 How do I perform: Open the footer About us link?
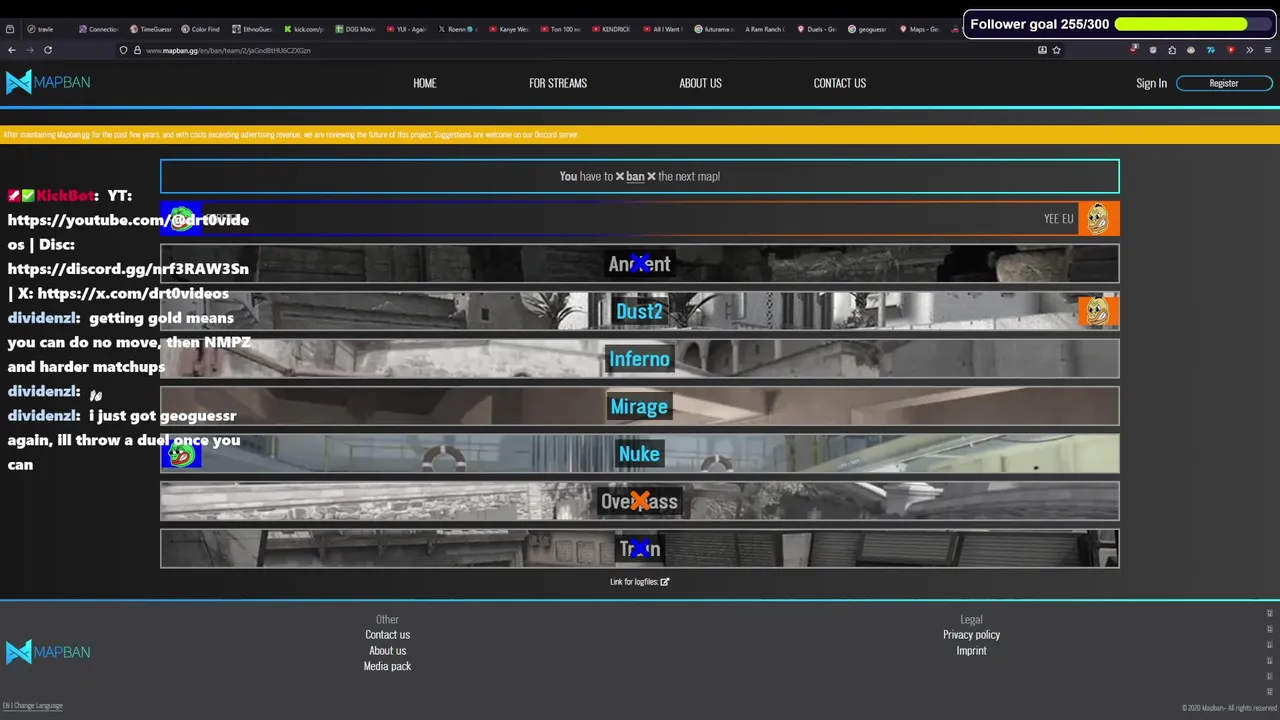pos(387,651)
